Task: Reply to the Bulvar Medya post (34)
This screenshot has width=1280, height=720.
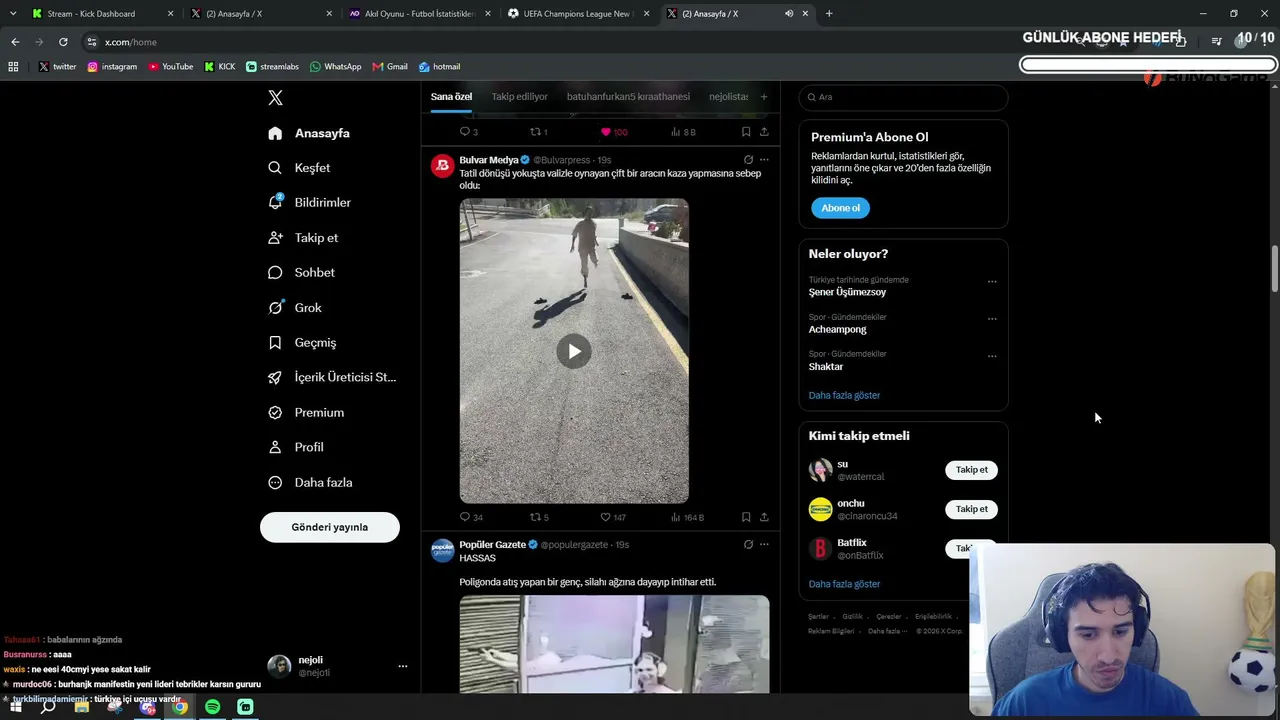Action: point(464,517)
